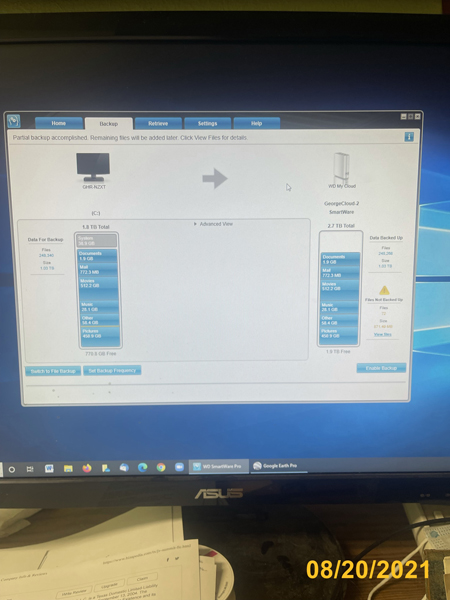The width and height of the screenshot is (450, 600).
Task: Click the "GeorgeCloud-2" device name
Action: (x=341, y=204)
